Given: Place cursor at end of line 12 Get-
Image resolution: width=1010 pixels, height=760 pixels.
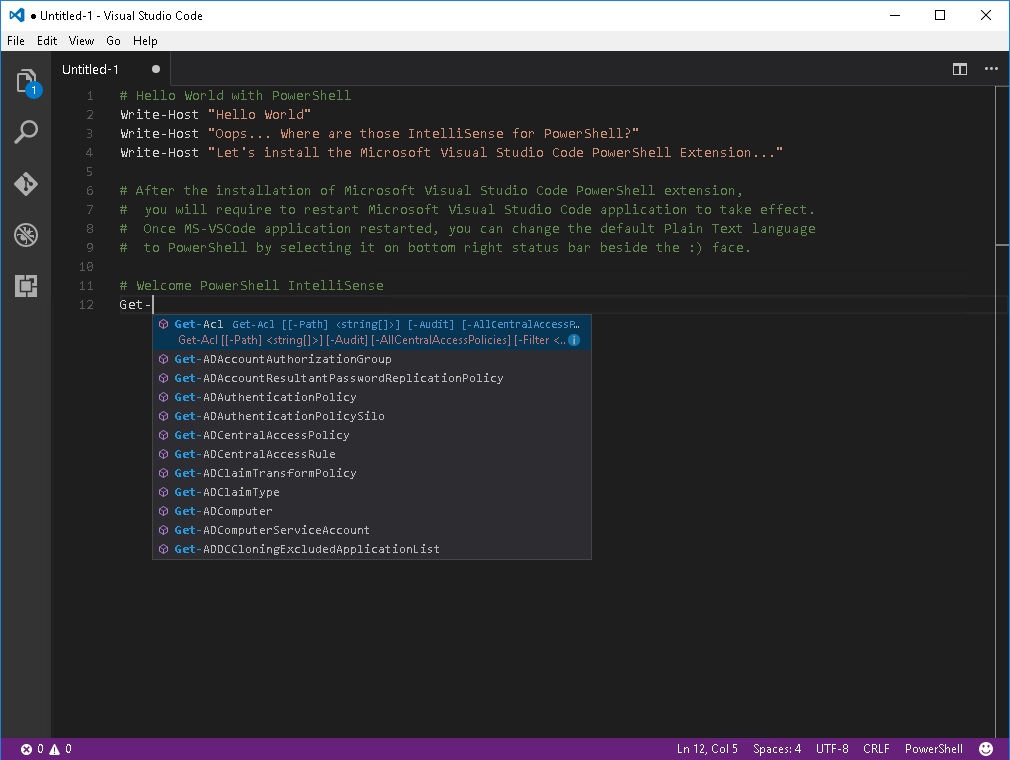Looking at the screenshot, I should 153,305.
